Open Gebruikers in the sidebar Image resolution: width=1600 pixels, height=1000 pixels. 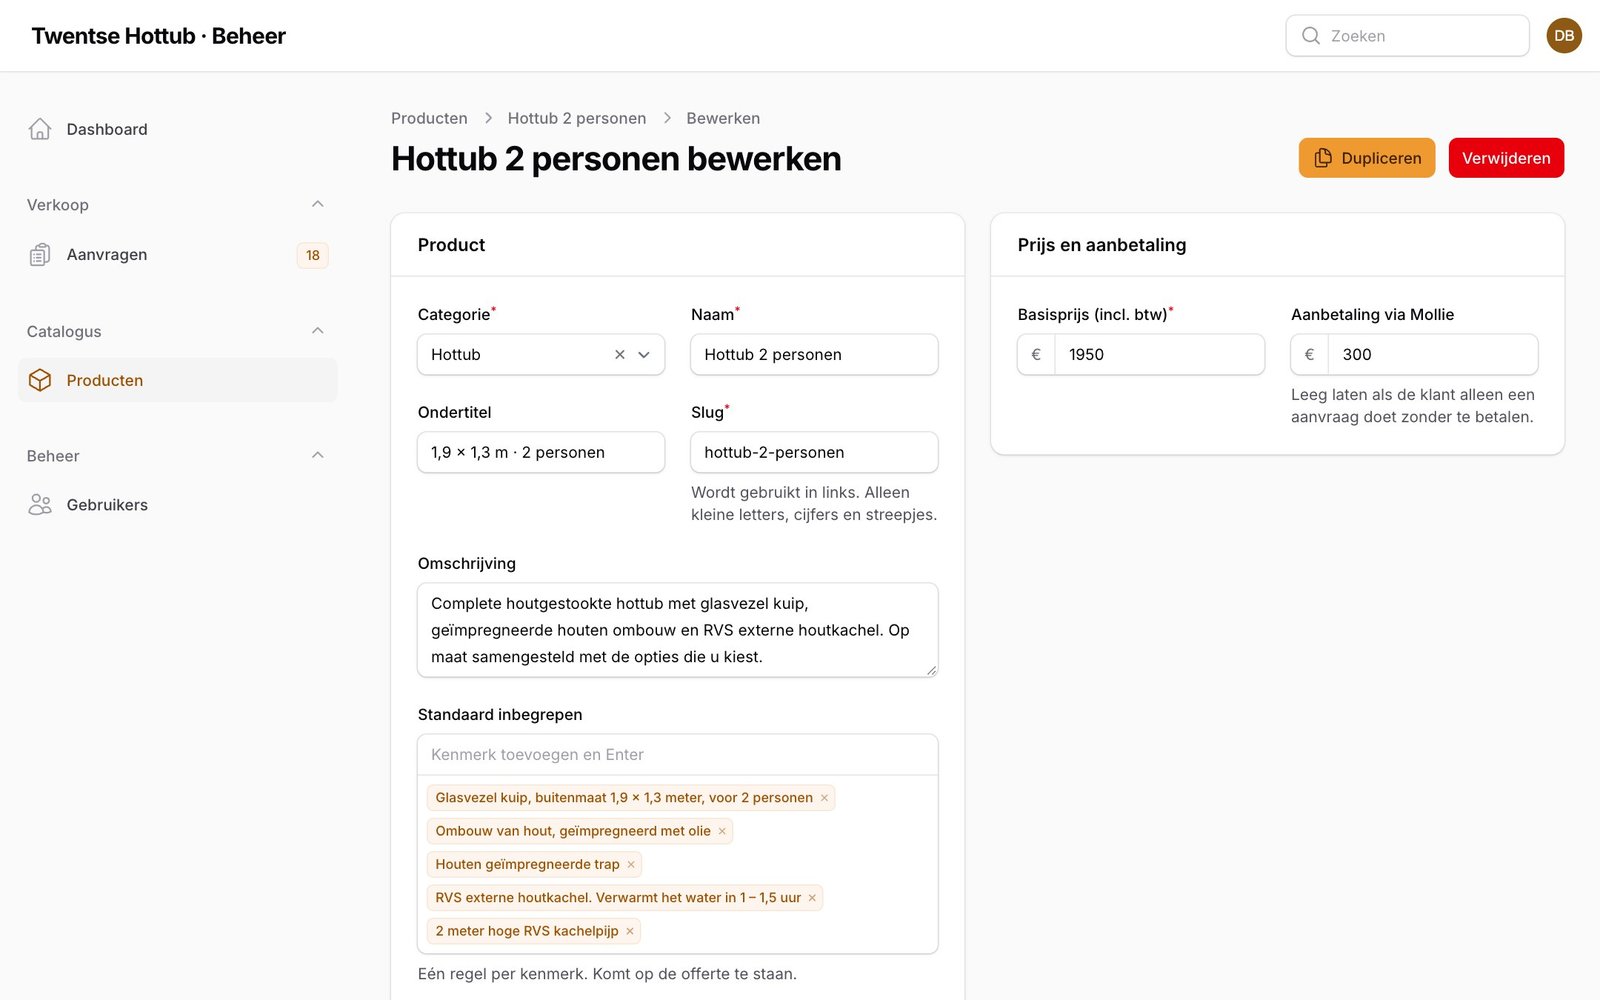[x=178, y=505]
